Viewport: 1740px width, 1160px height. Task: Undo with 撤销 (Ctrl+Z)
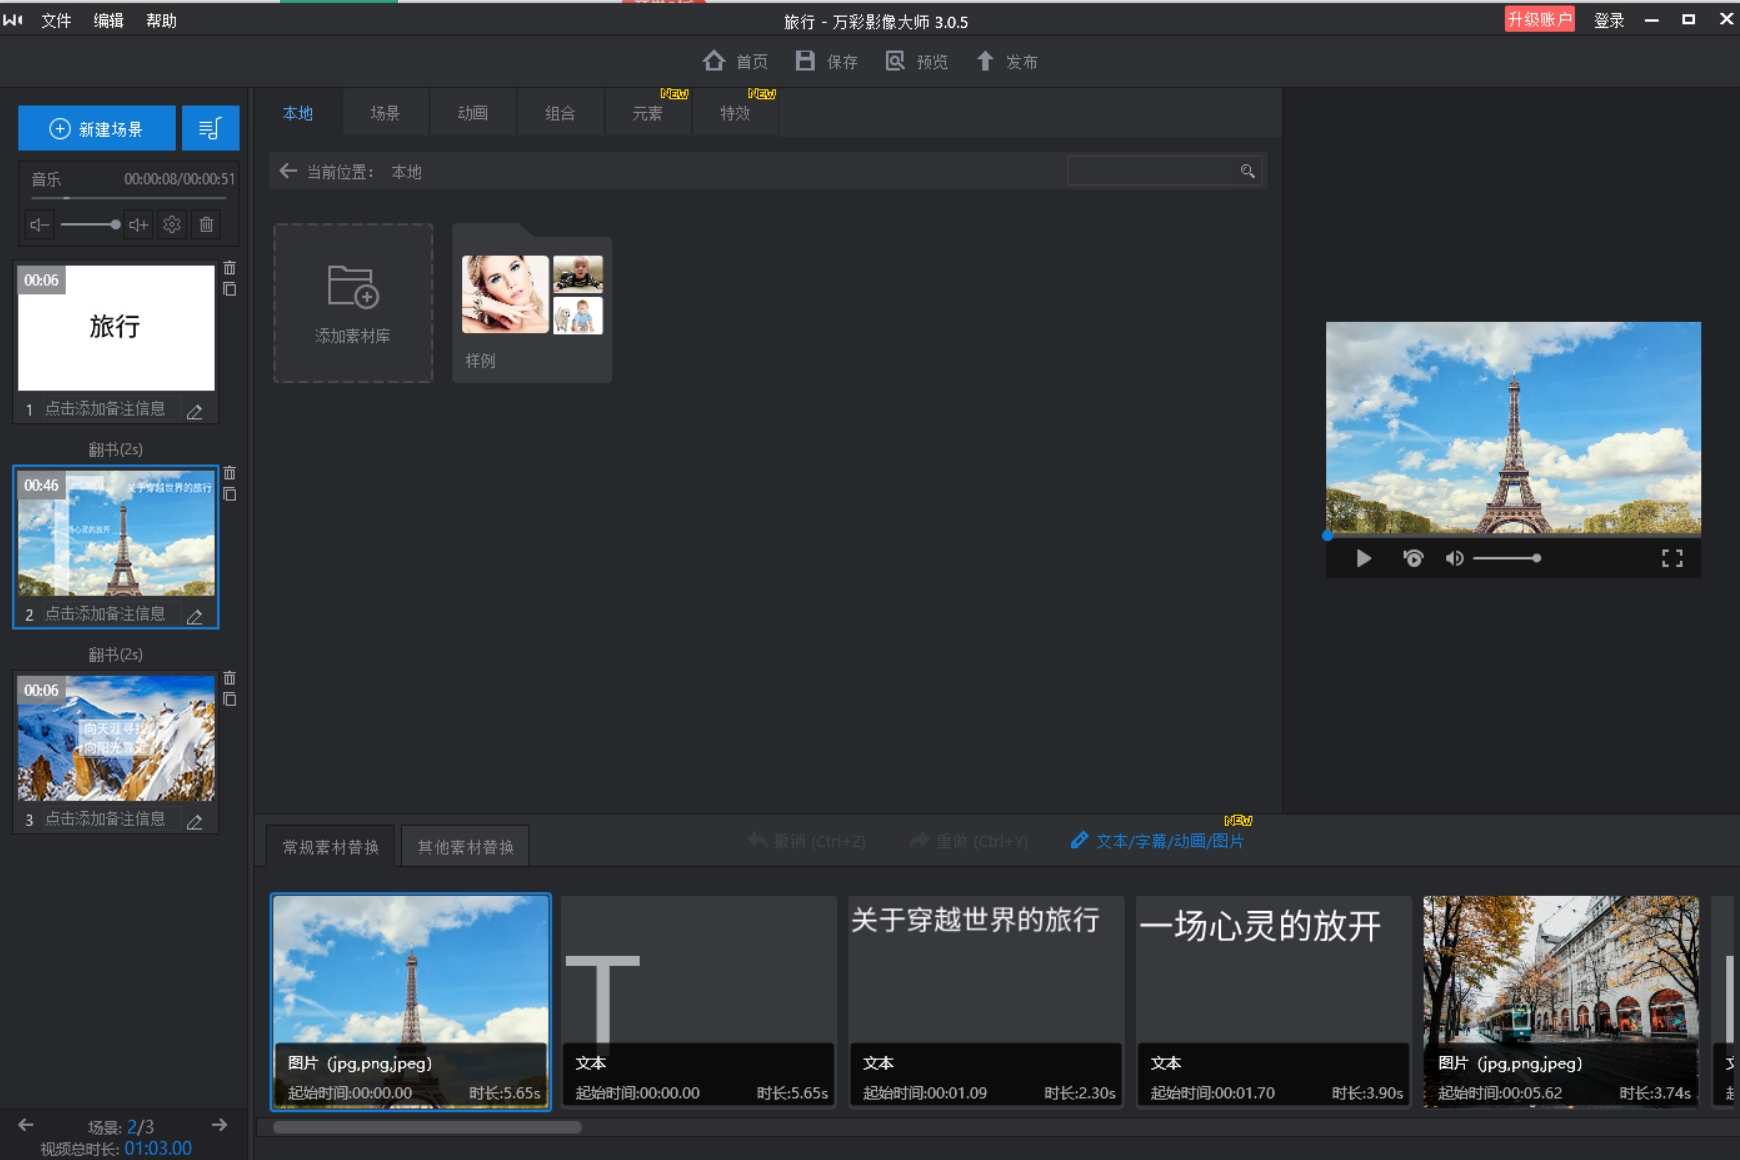807,841
